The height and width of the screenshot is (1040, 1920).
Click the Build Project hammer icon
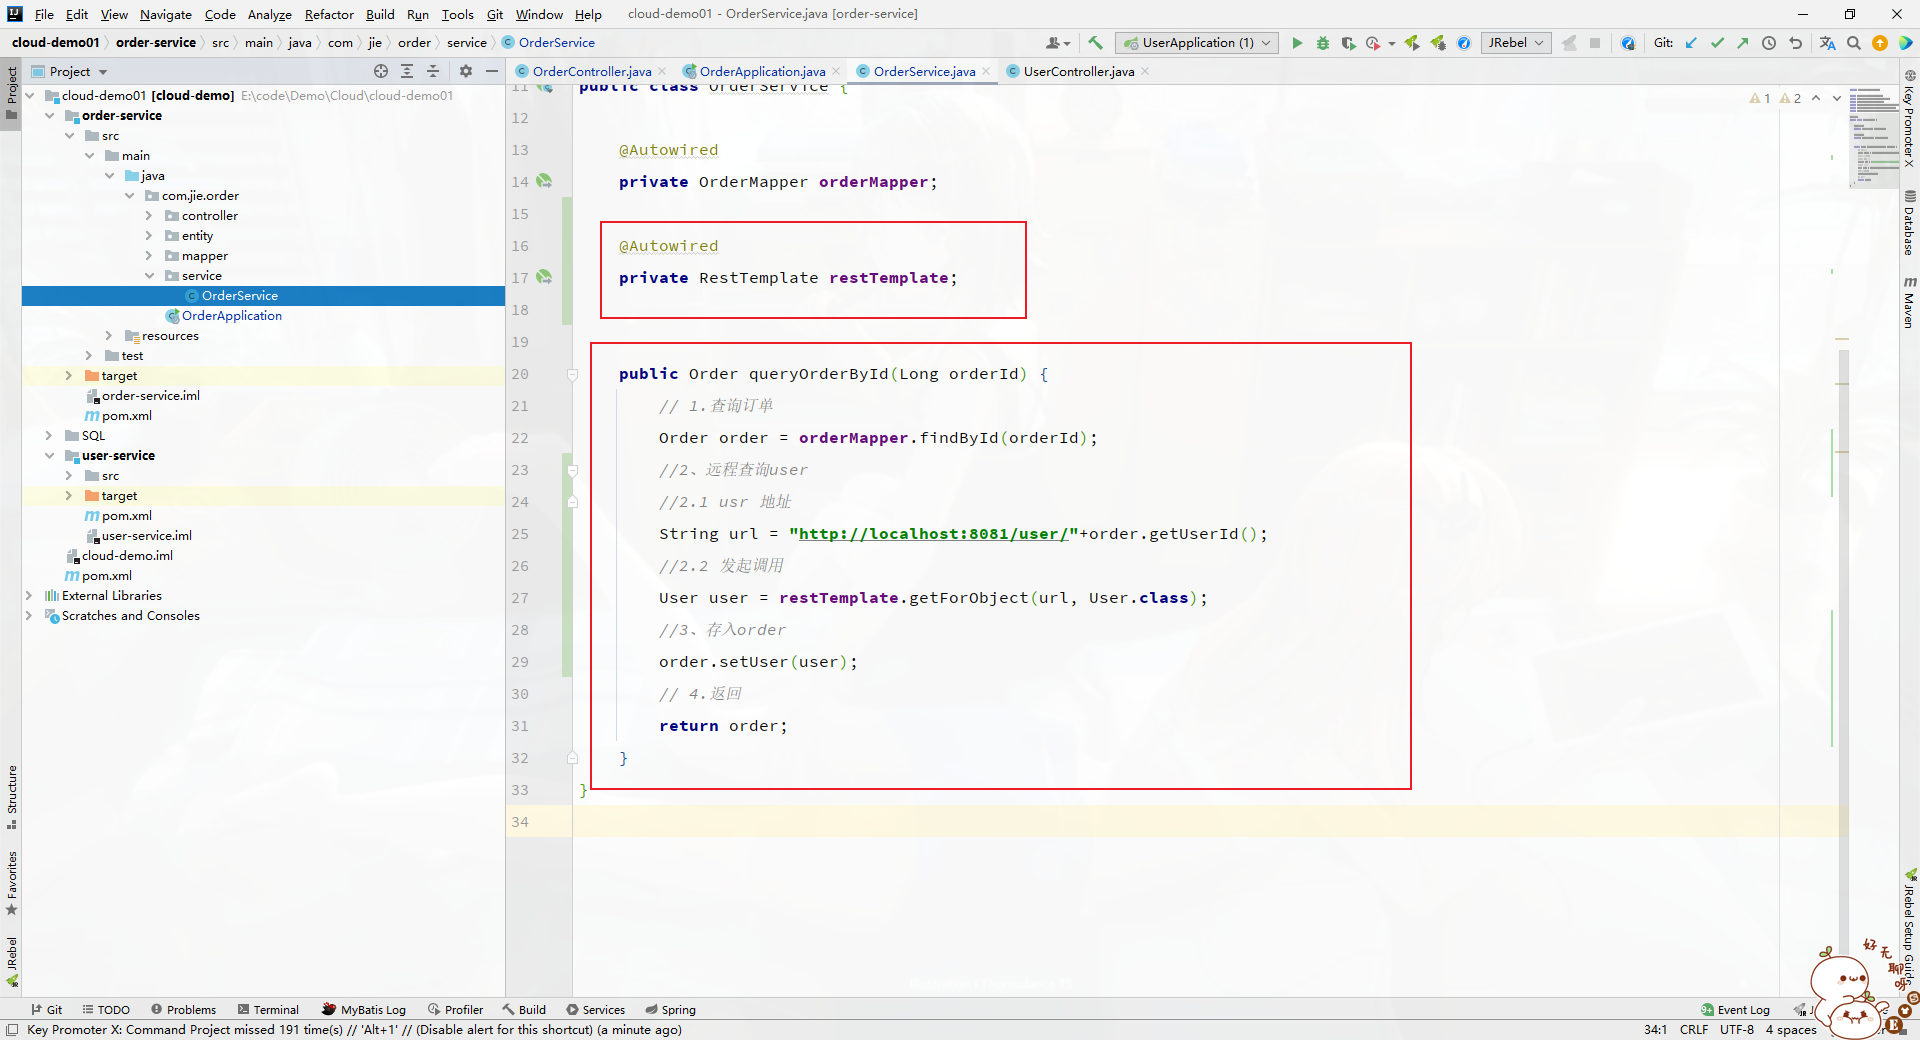point(1096,43)
